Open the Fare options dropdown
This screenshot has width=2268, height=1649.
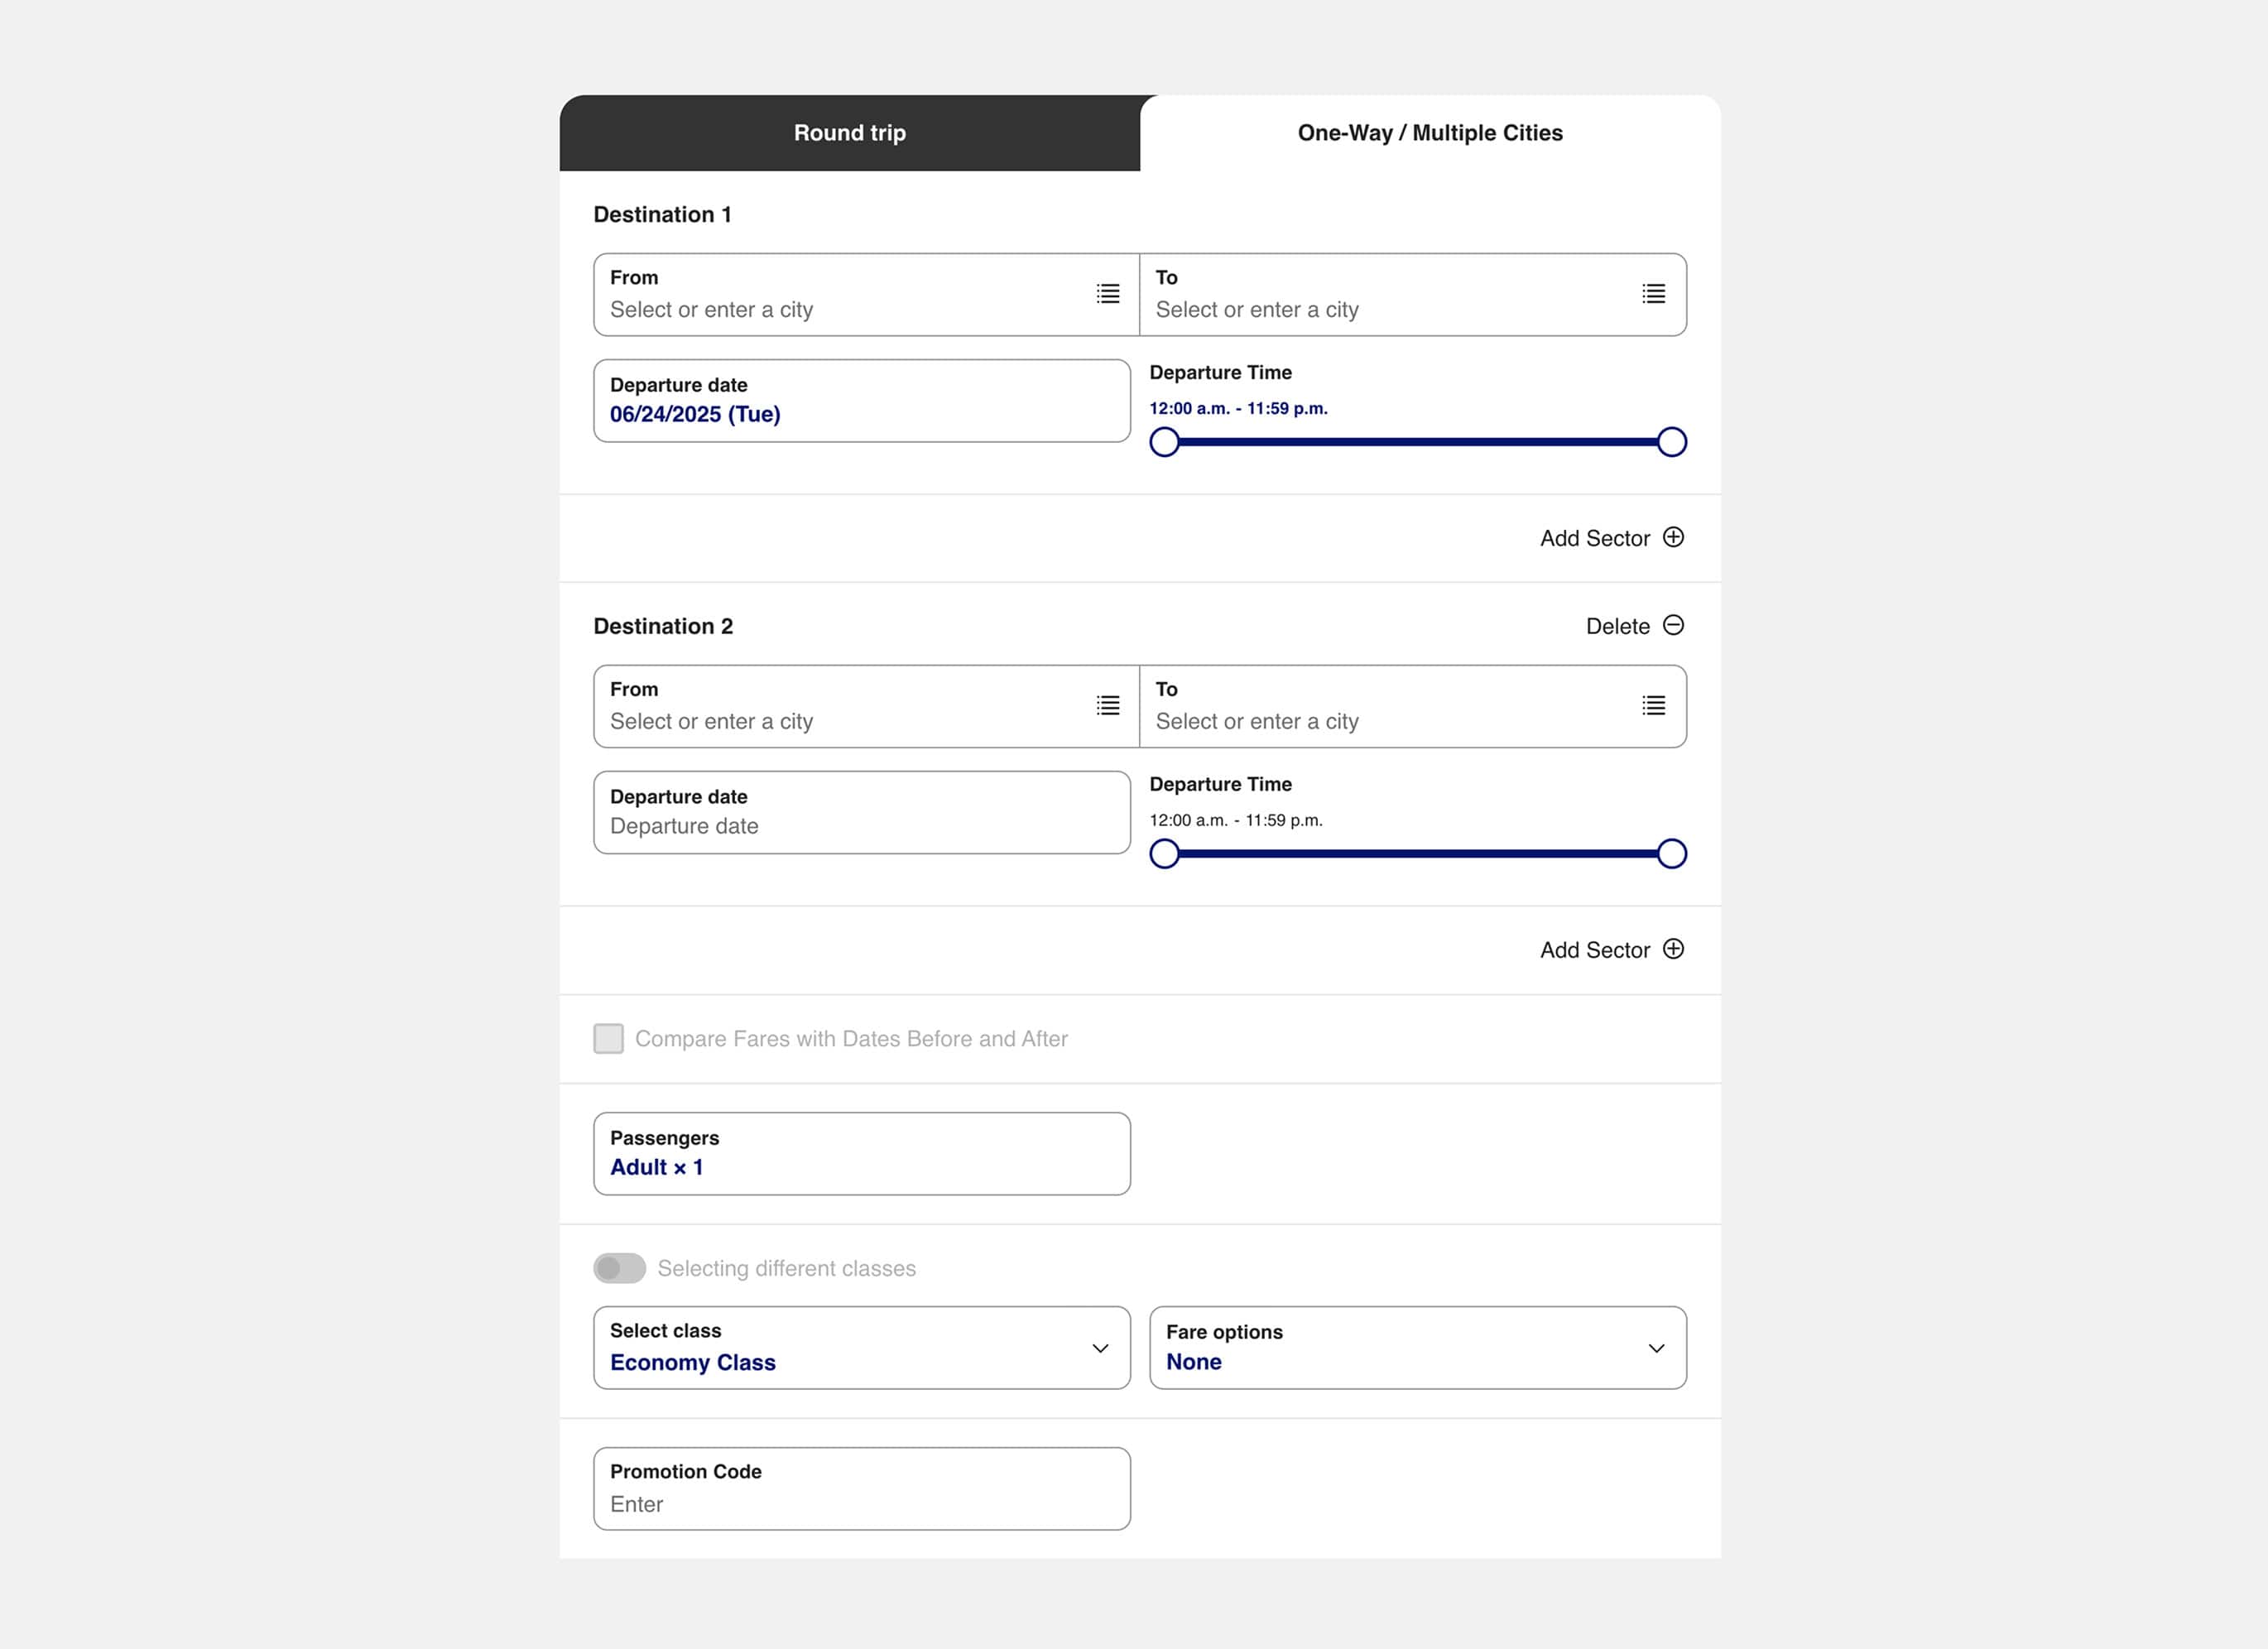pyautogui.click(x=1417, y=1348)
